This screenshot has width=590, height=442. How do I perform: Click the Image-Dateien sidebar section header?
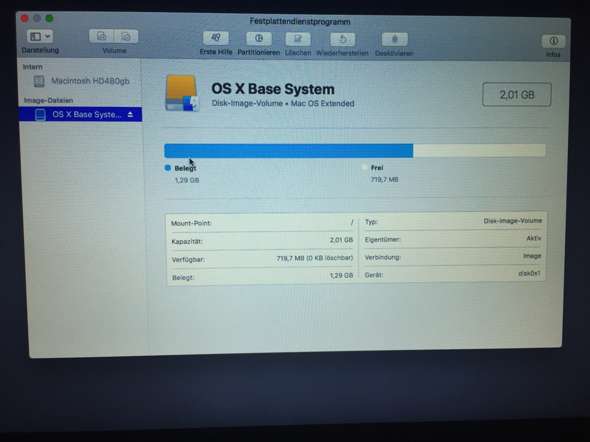point(48,100)
